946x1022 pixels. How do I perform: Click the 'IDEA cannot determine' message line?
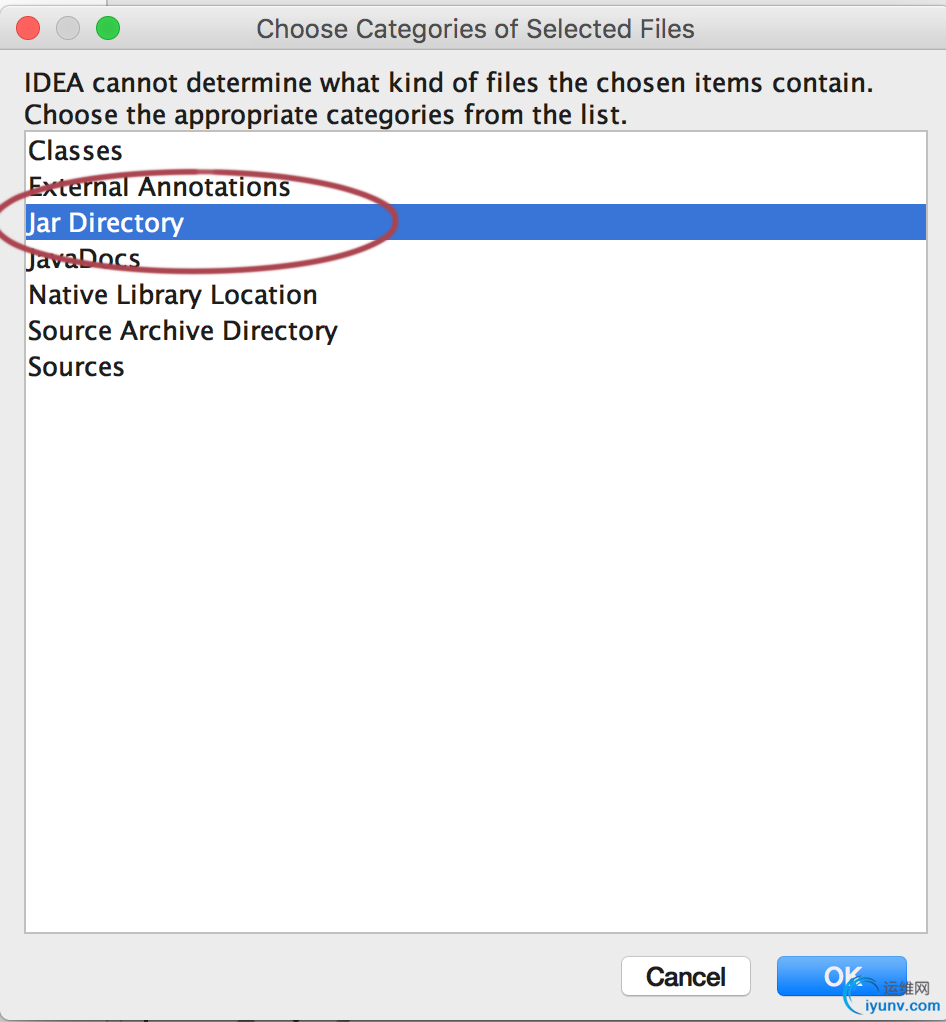pyautogui.click(x=448, y=83)
